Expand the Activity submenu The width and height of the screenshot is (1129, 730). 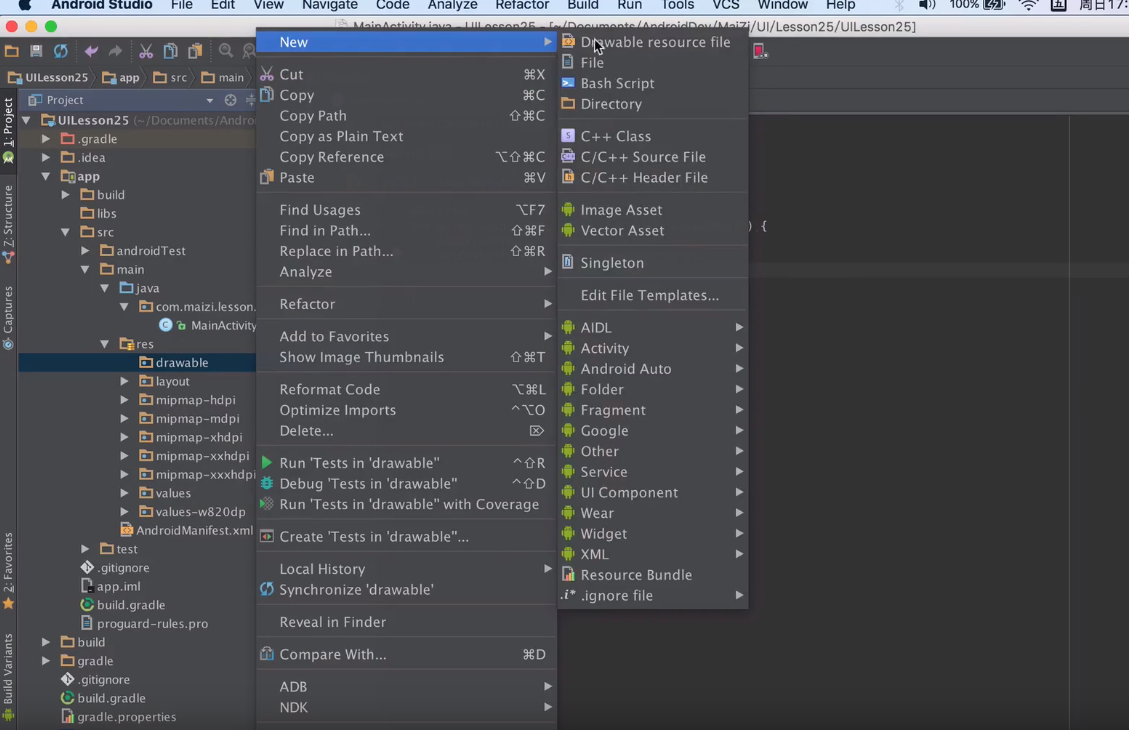605,348
